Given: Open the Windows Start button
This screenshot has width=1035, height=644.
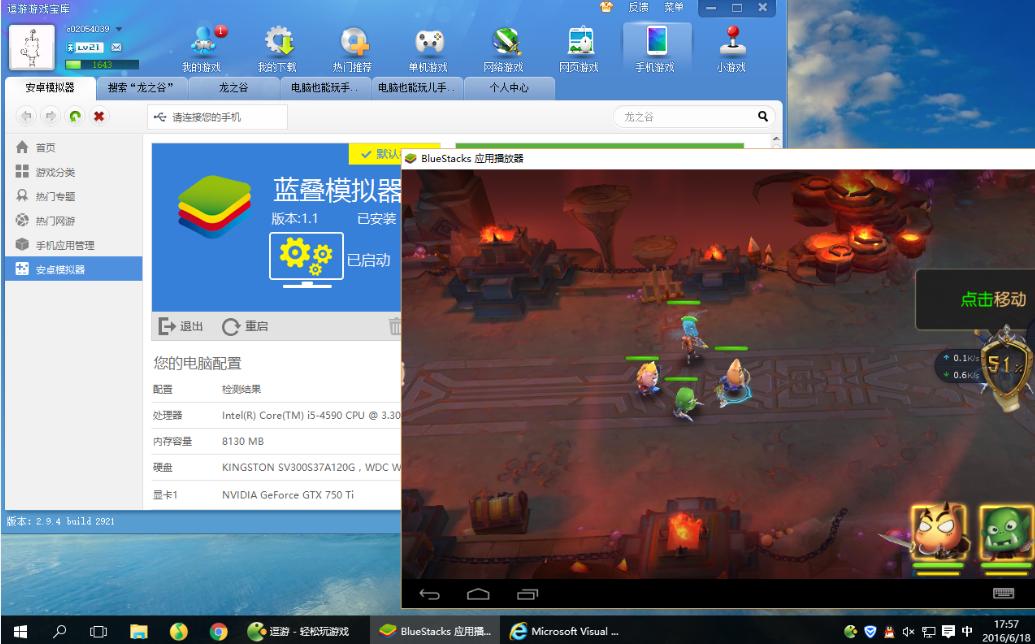Looking at the screenshot, I should pyautogui.click(x=20, y=631).
